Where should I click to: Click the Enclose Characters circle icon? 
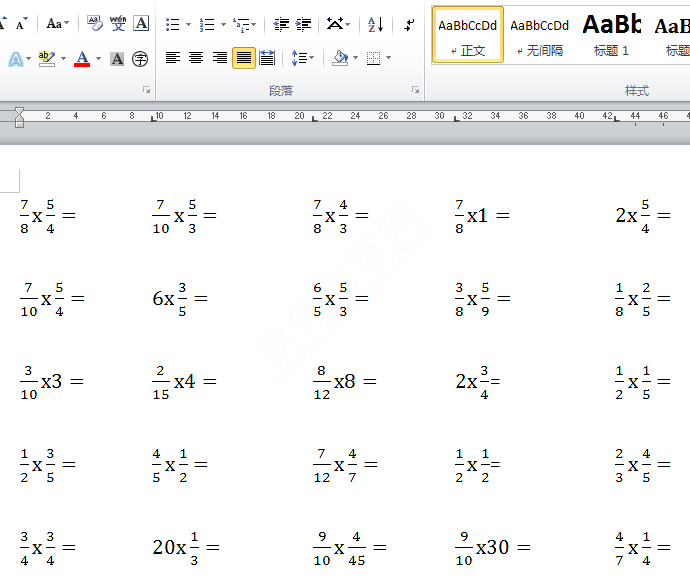[x=140, y=59]
